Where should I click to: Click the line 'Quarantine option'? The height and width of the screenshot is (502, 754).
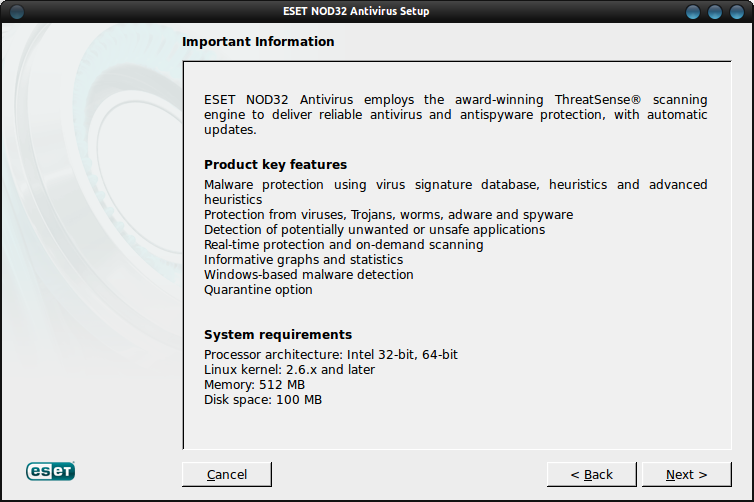pyautogui.click(x=258, y=290)
